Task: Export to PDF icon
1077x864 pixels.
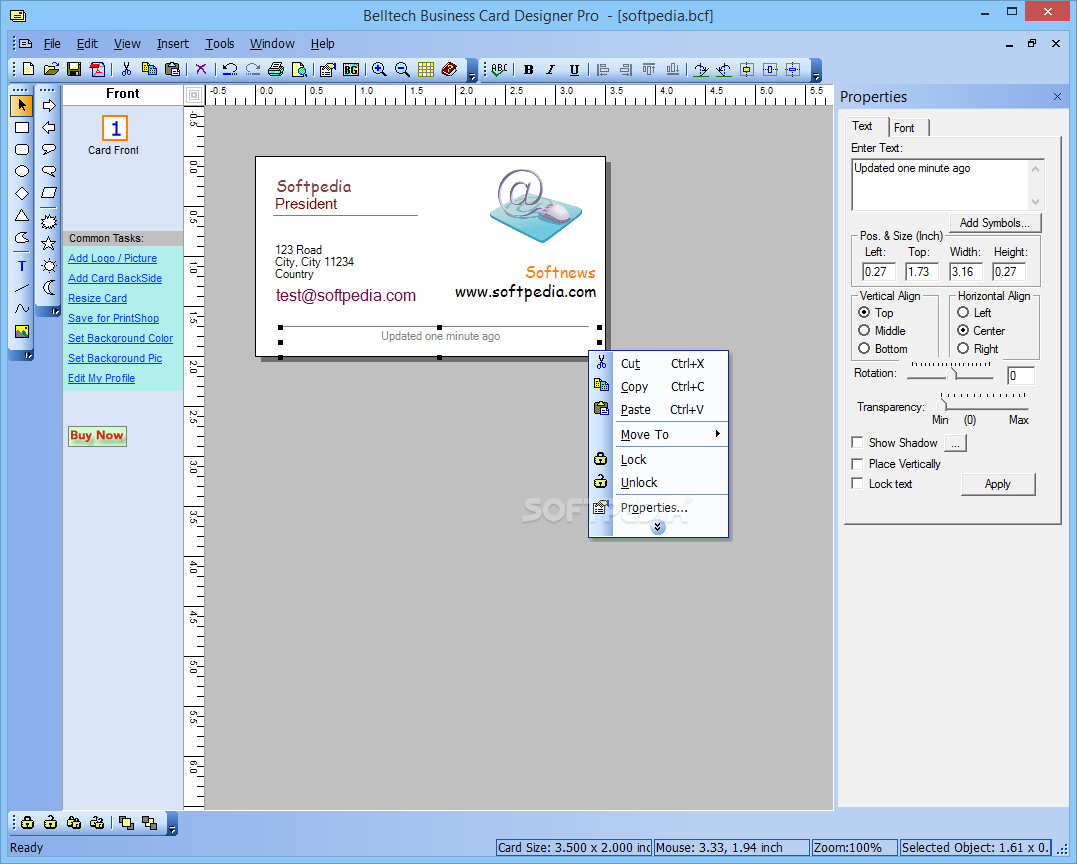Action: coord(98,69)
